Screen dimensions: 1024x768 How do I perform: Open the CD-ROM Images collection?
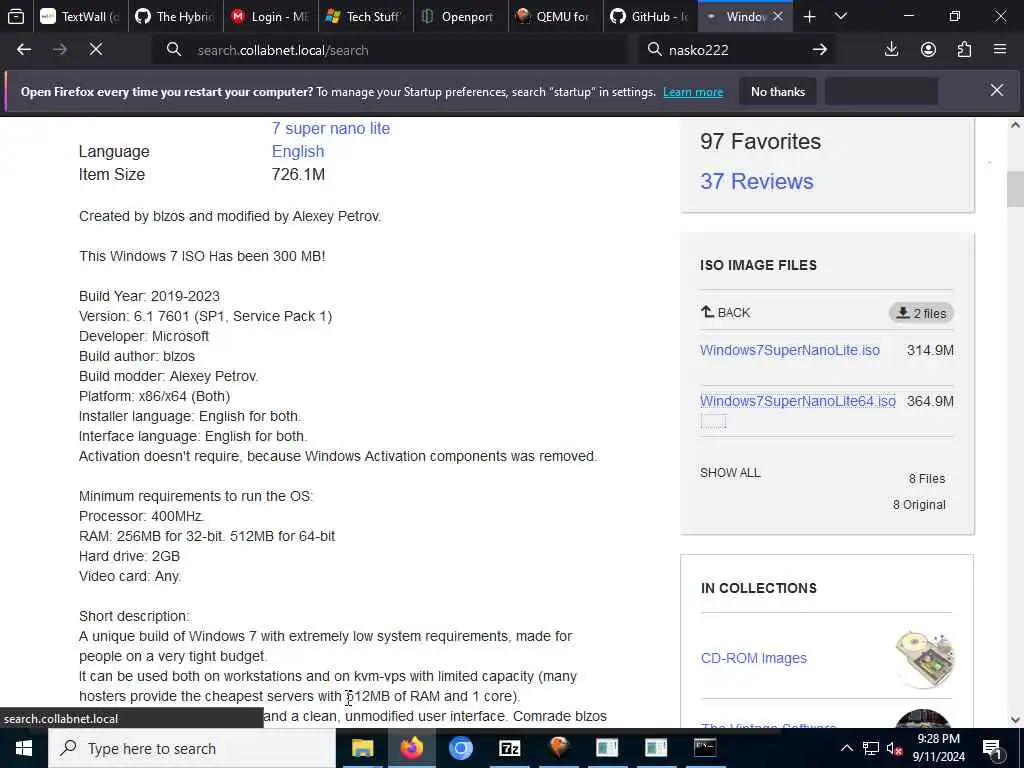click(x=754, y=658)
